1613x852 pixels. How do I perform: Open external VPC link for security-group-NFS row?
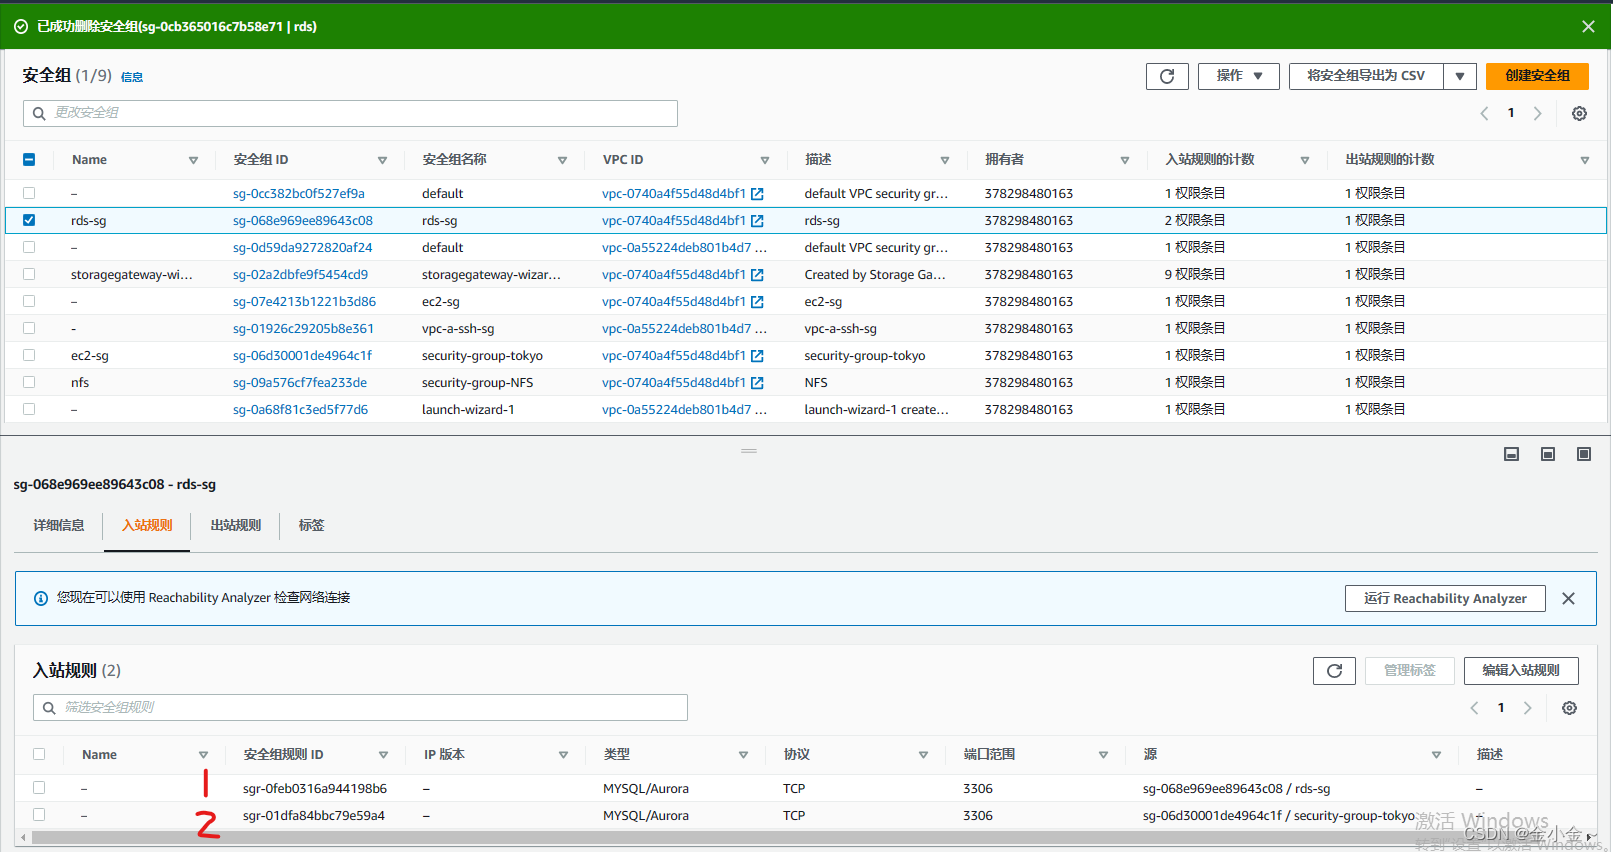click(x=757, y=383)
